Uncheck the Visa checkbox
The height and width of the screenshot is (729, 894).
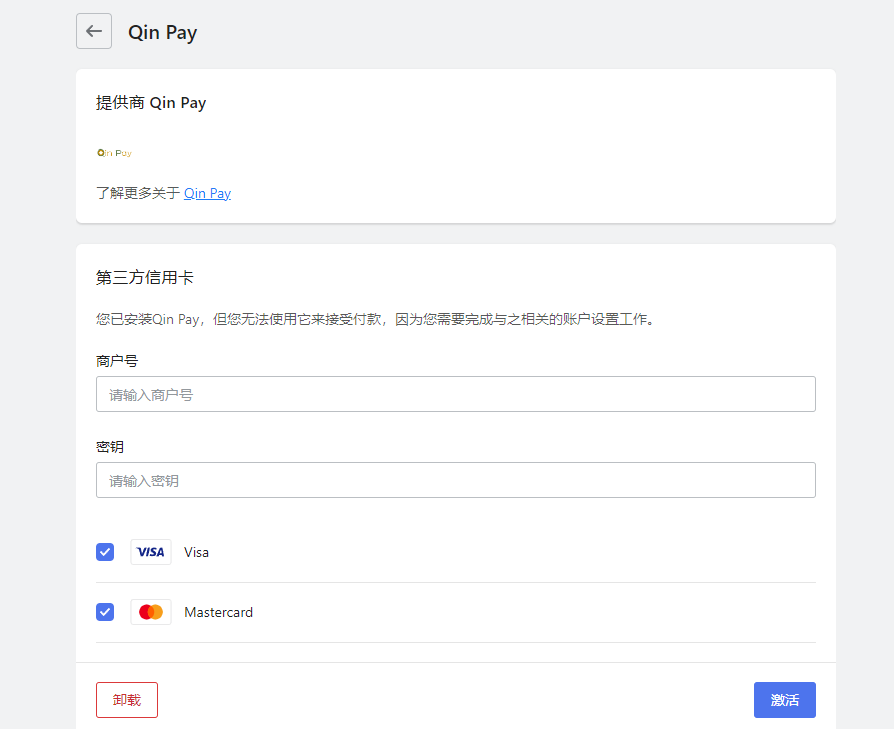pos(105,552)
